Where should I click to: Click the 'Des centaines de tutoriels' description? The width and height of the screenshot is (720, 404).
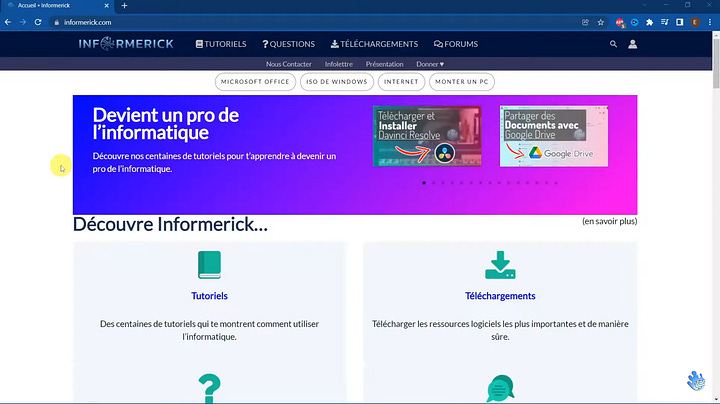click(209, 330)
